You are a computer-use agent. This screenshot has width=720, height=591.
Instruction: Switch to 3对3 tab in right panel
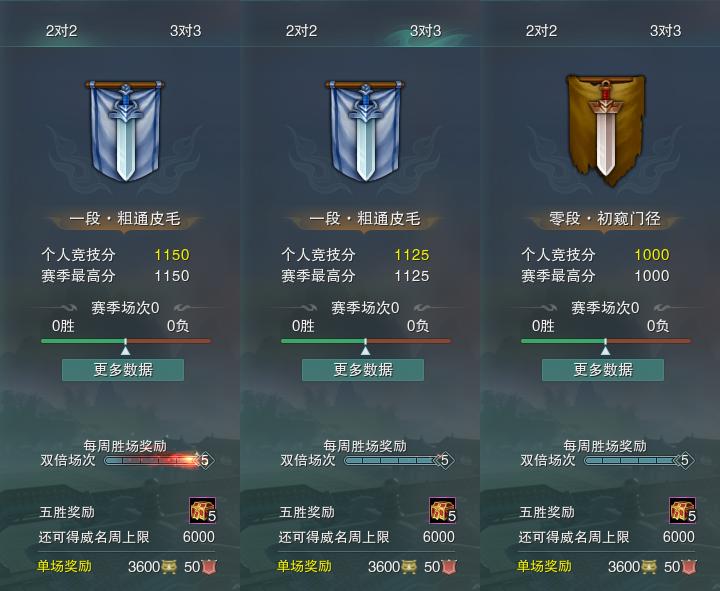[x=665, y=31]
